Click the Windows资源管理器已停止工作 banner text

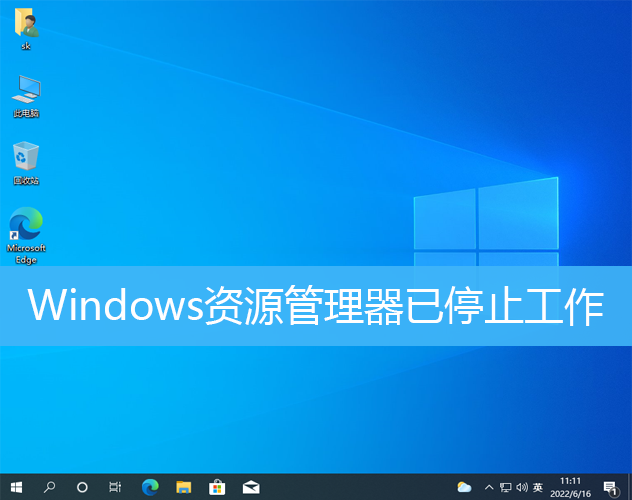[x=316, y=306]
